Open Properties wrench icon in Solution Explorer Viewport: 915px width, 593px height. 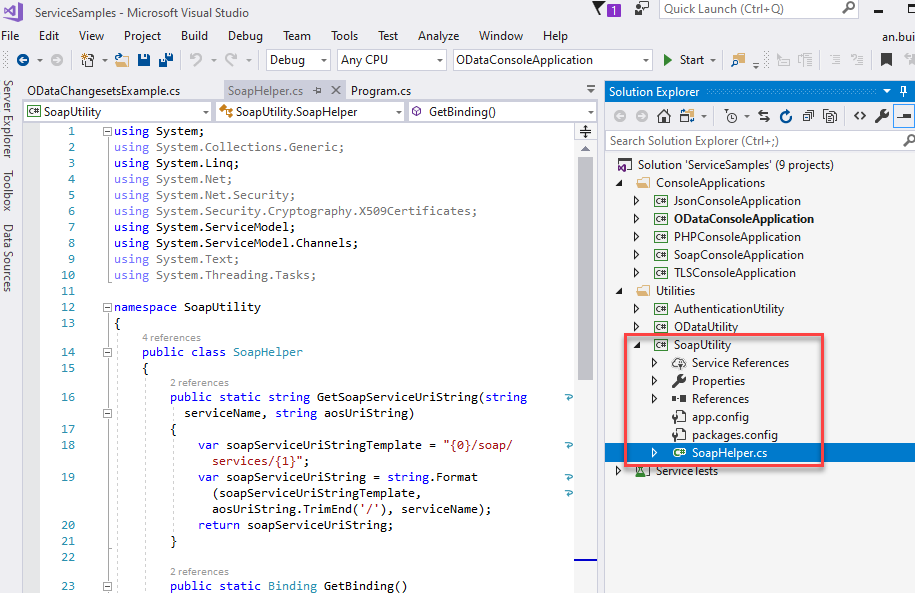click(882, 116)
